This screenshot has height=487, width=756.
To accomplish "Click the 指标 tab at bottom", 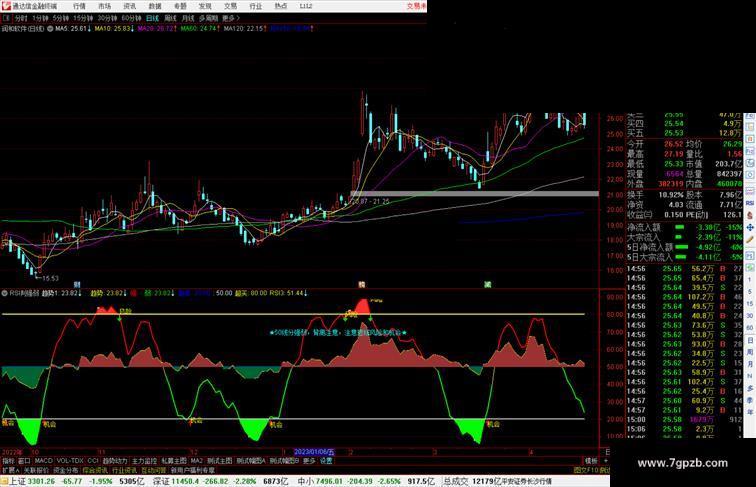I will click(8, 460).
